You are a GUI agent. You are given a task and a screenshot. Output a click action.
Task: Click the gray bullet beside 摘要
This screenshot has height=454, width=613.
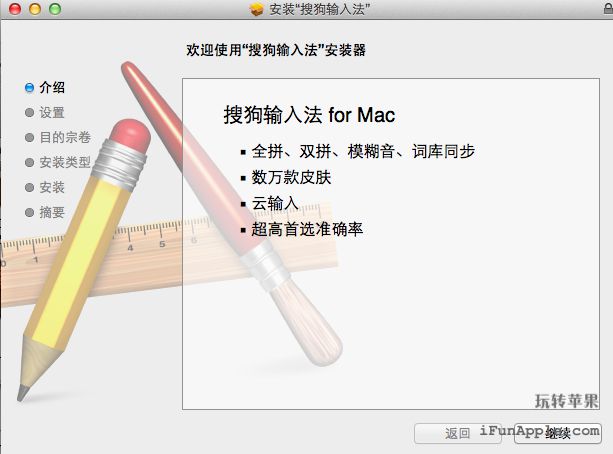pyautogui.click(x=29, y=212)
